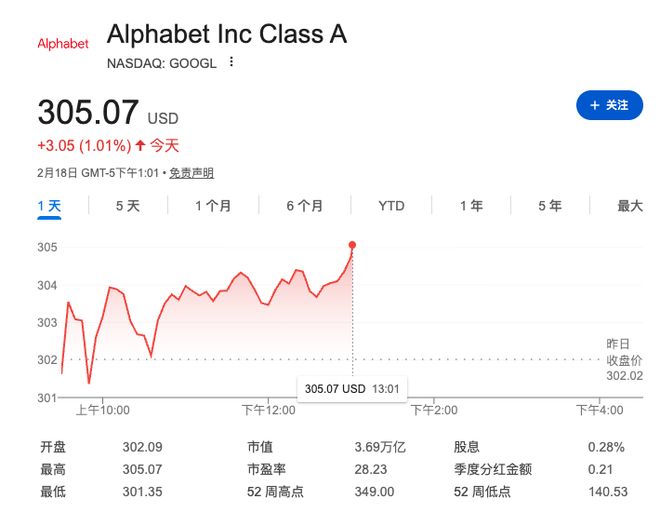Click the 52 周高点 value 349.00
Image resolution: width=660 pixels, height=526 pixels.
click(374, 491)
